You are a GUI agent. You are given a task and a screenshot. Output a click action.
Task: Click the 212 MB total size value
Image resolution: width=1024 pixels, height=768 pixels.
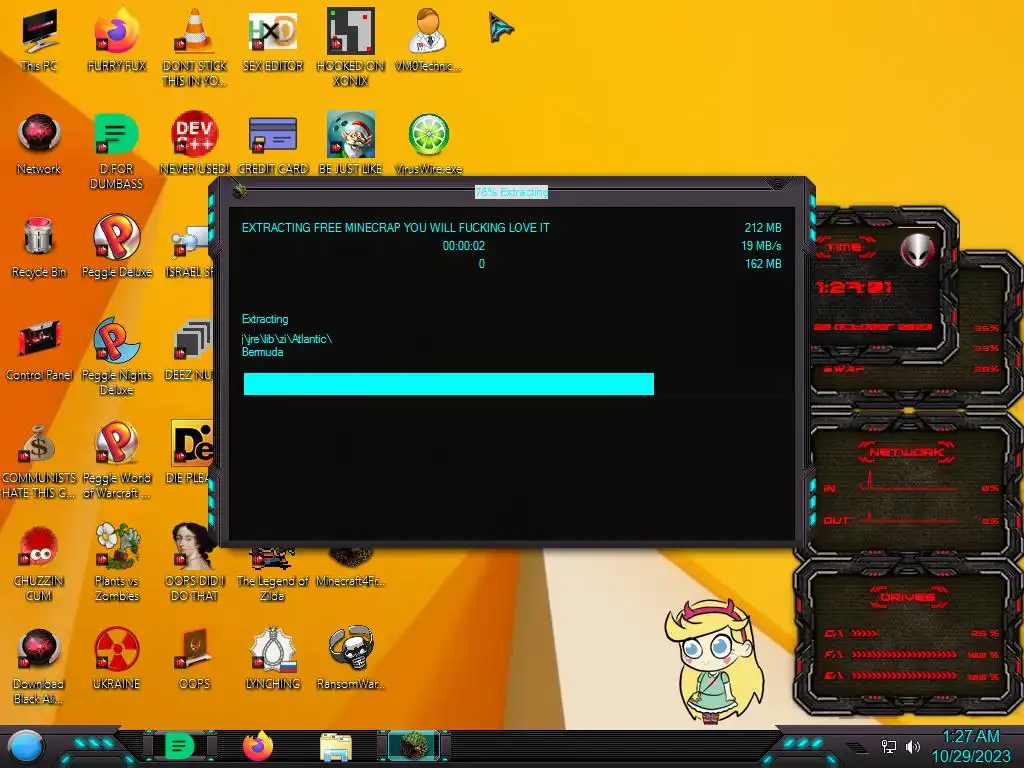[763, 228]
